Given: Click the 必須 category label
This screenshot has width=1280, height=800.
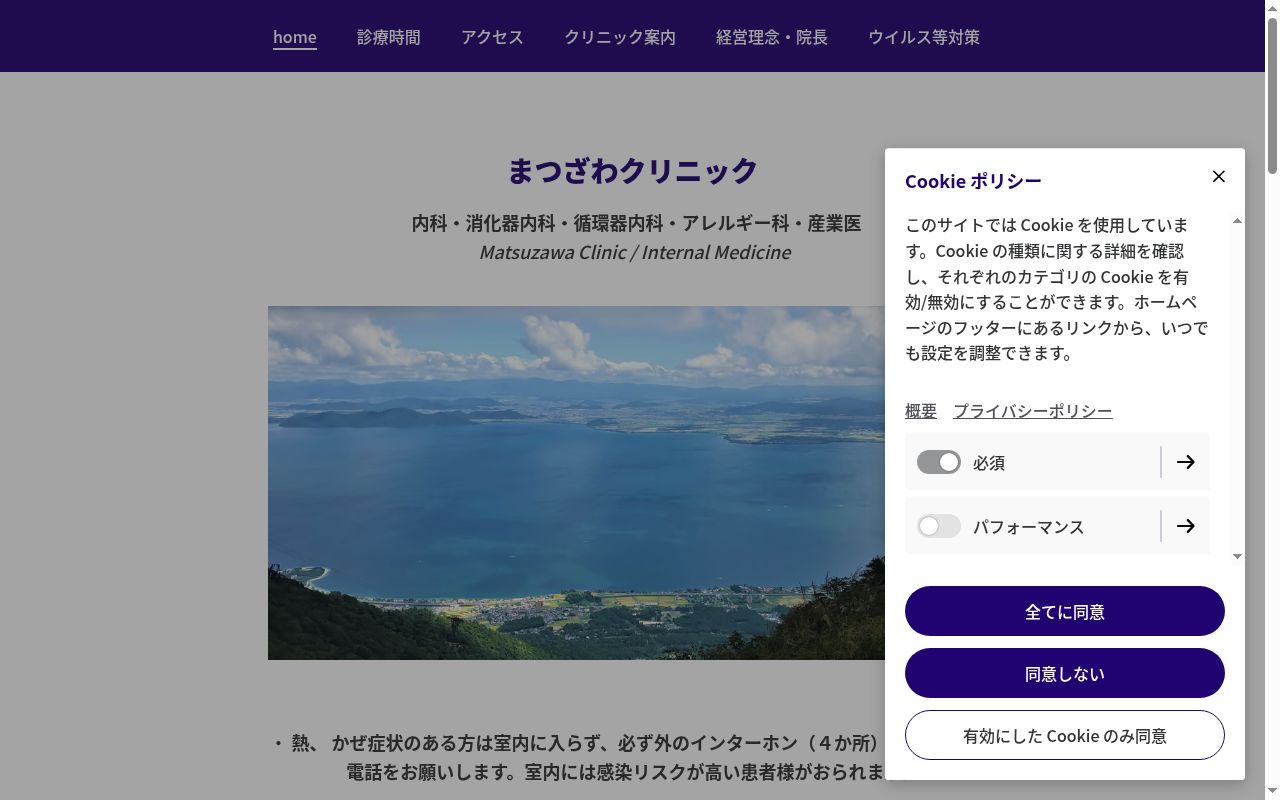Looking at the screenshot, I should [989, 463].
